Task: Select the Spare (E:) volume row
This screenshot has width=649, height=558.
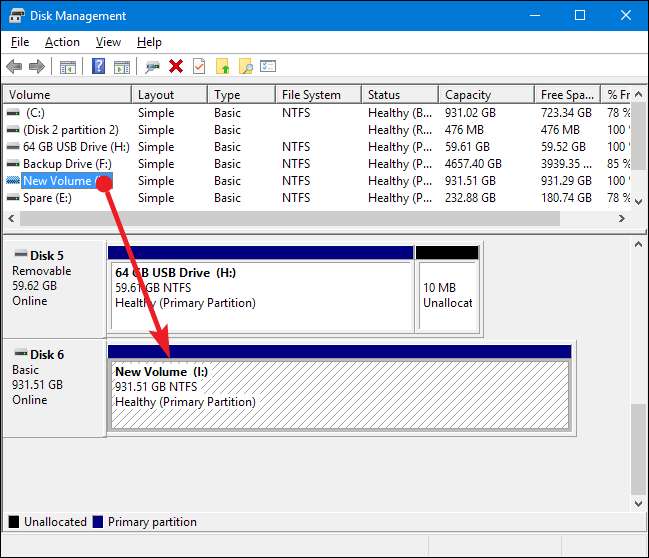Action: (x=317, y=197)
